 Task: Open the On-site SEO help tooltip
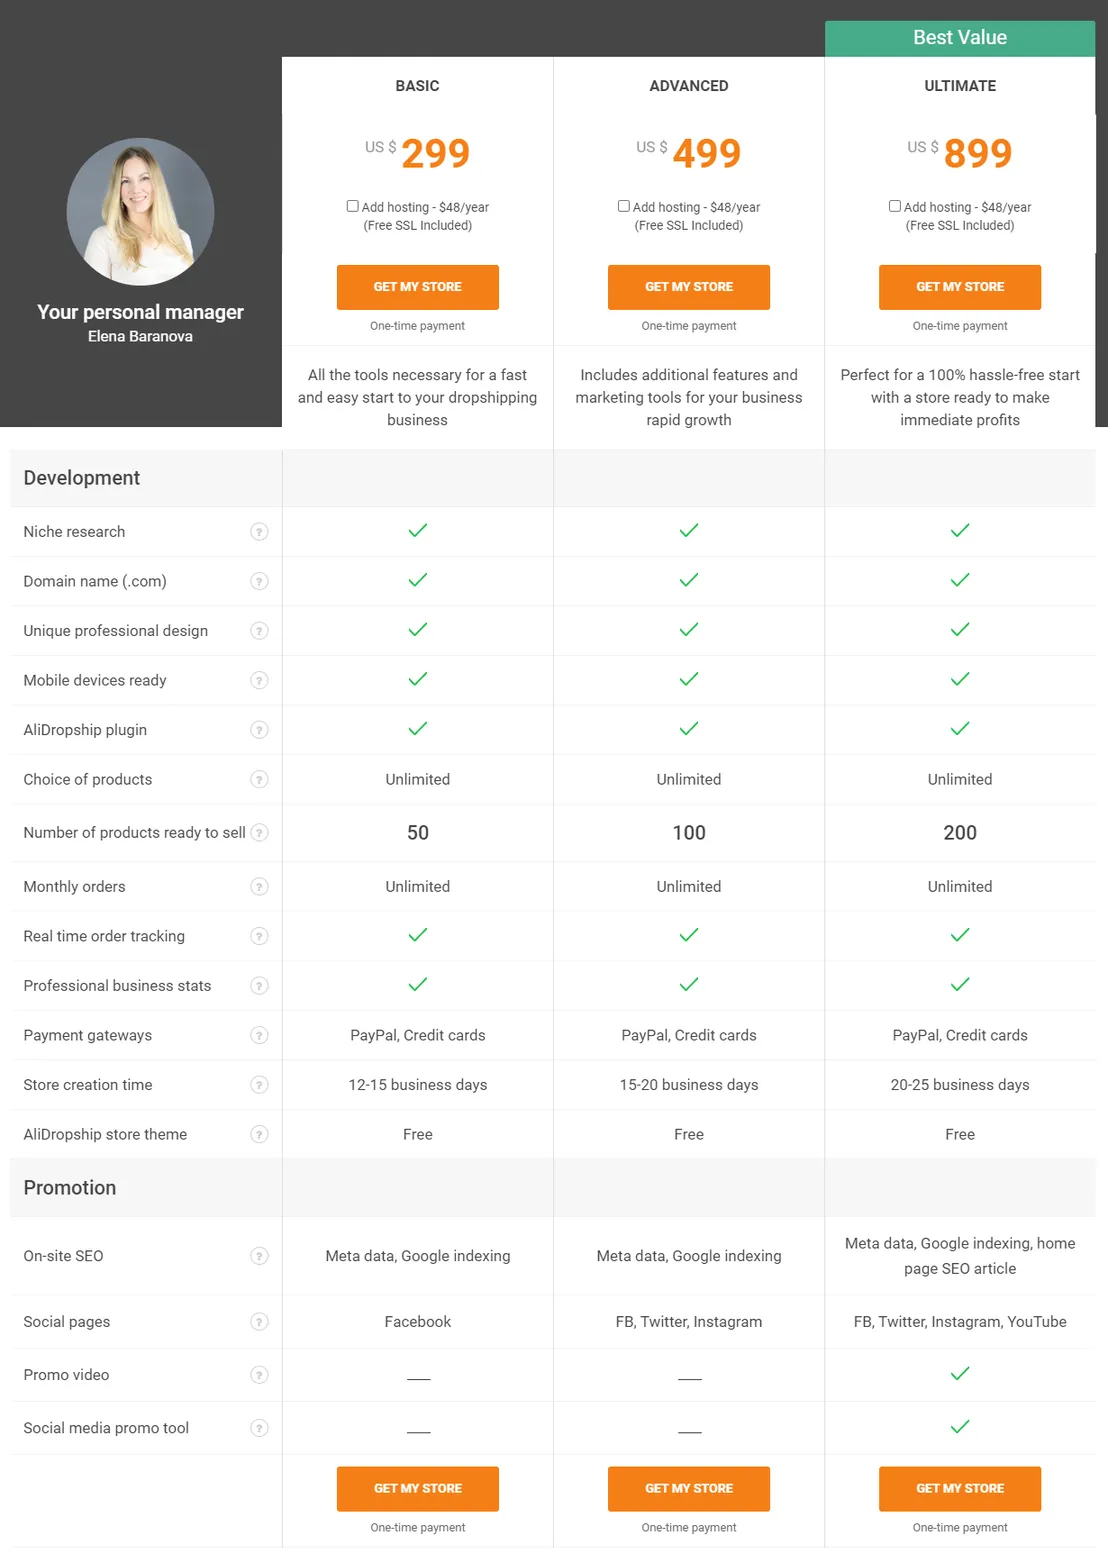(x=259, y=1255)
